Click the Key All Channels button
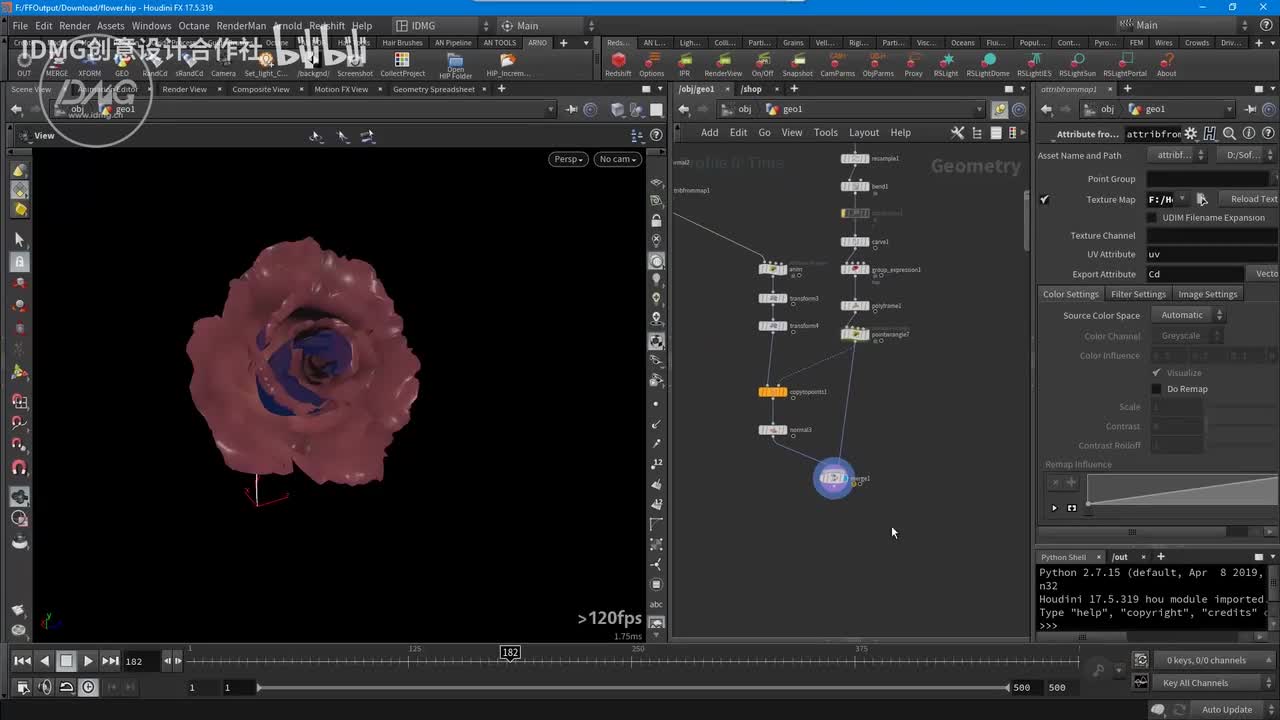Viewport: 1280px width, 720px height. (1195, 683)
